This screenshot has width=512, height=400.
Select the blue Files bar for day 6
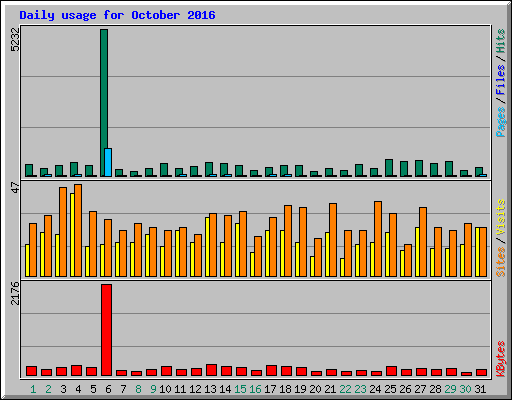click(108, 162)
